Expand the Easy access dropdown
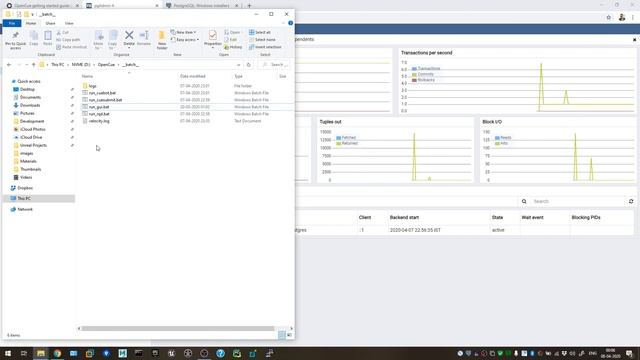Screen dimensions: 640x360 185,40
